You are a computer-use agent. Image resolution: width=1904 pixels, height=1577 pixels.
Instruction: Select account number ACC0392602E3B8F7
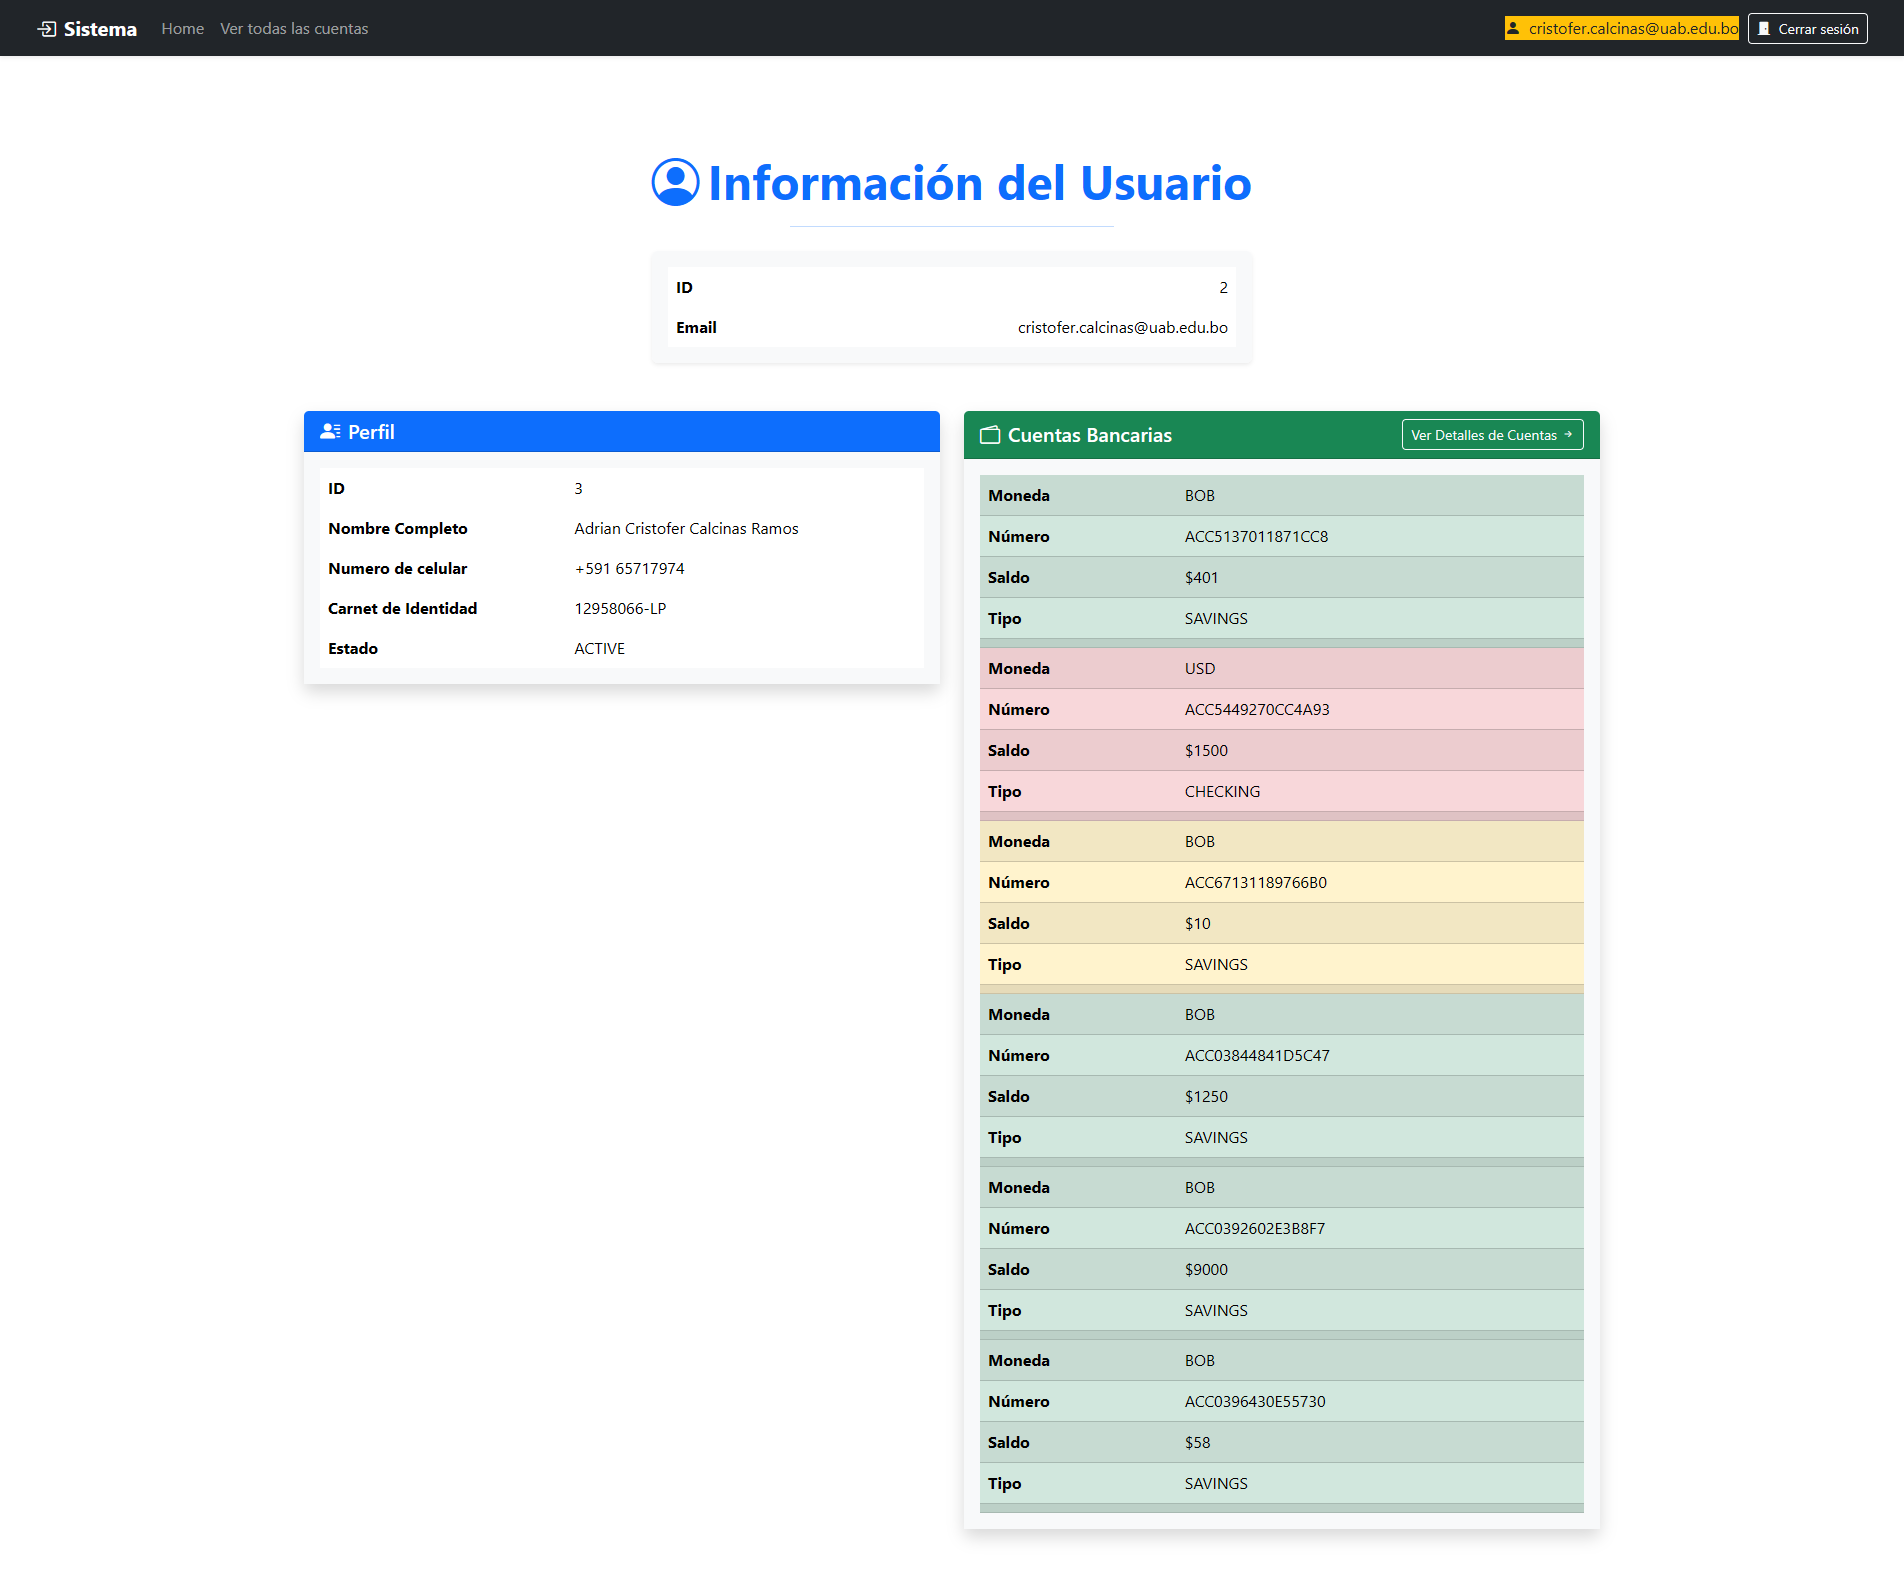coord(1255,1228)
